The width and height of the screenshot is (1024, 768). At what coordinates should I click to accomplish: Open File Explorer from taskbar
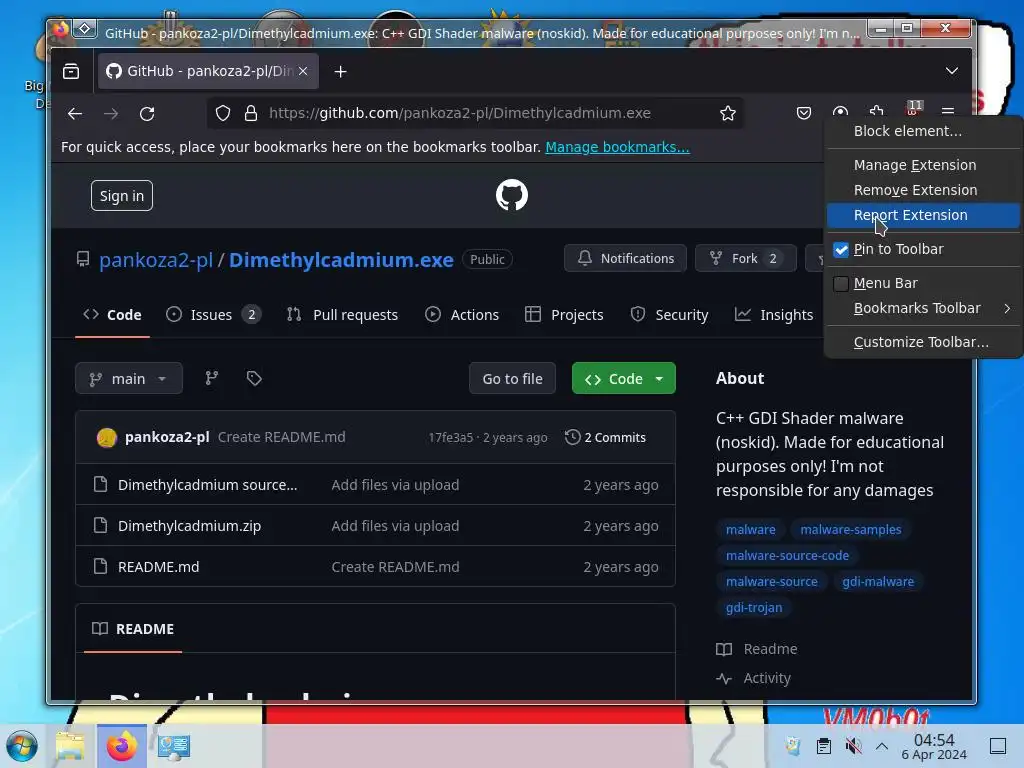[x=70, y=746]
